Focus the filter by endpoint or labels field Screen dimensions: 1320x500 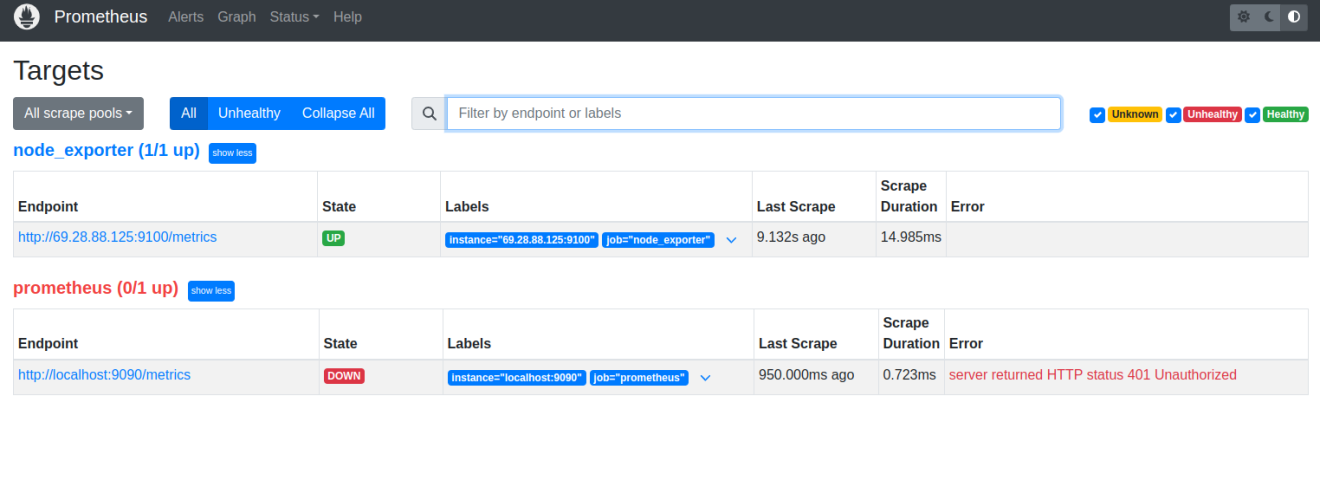[753, 114]
